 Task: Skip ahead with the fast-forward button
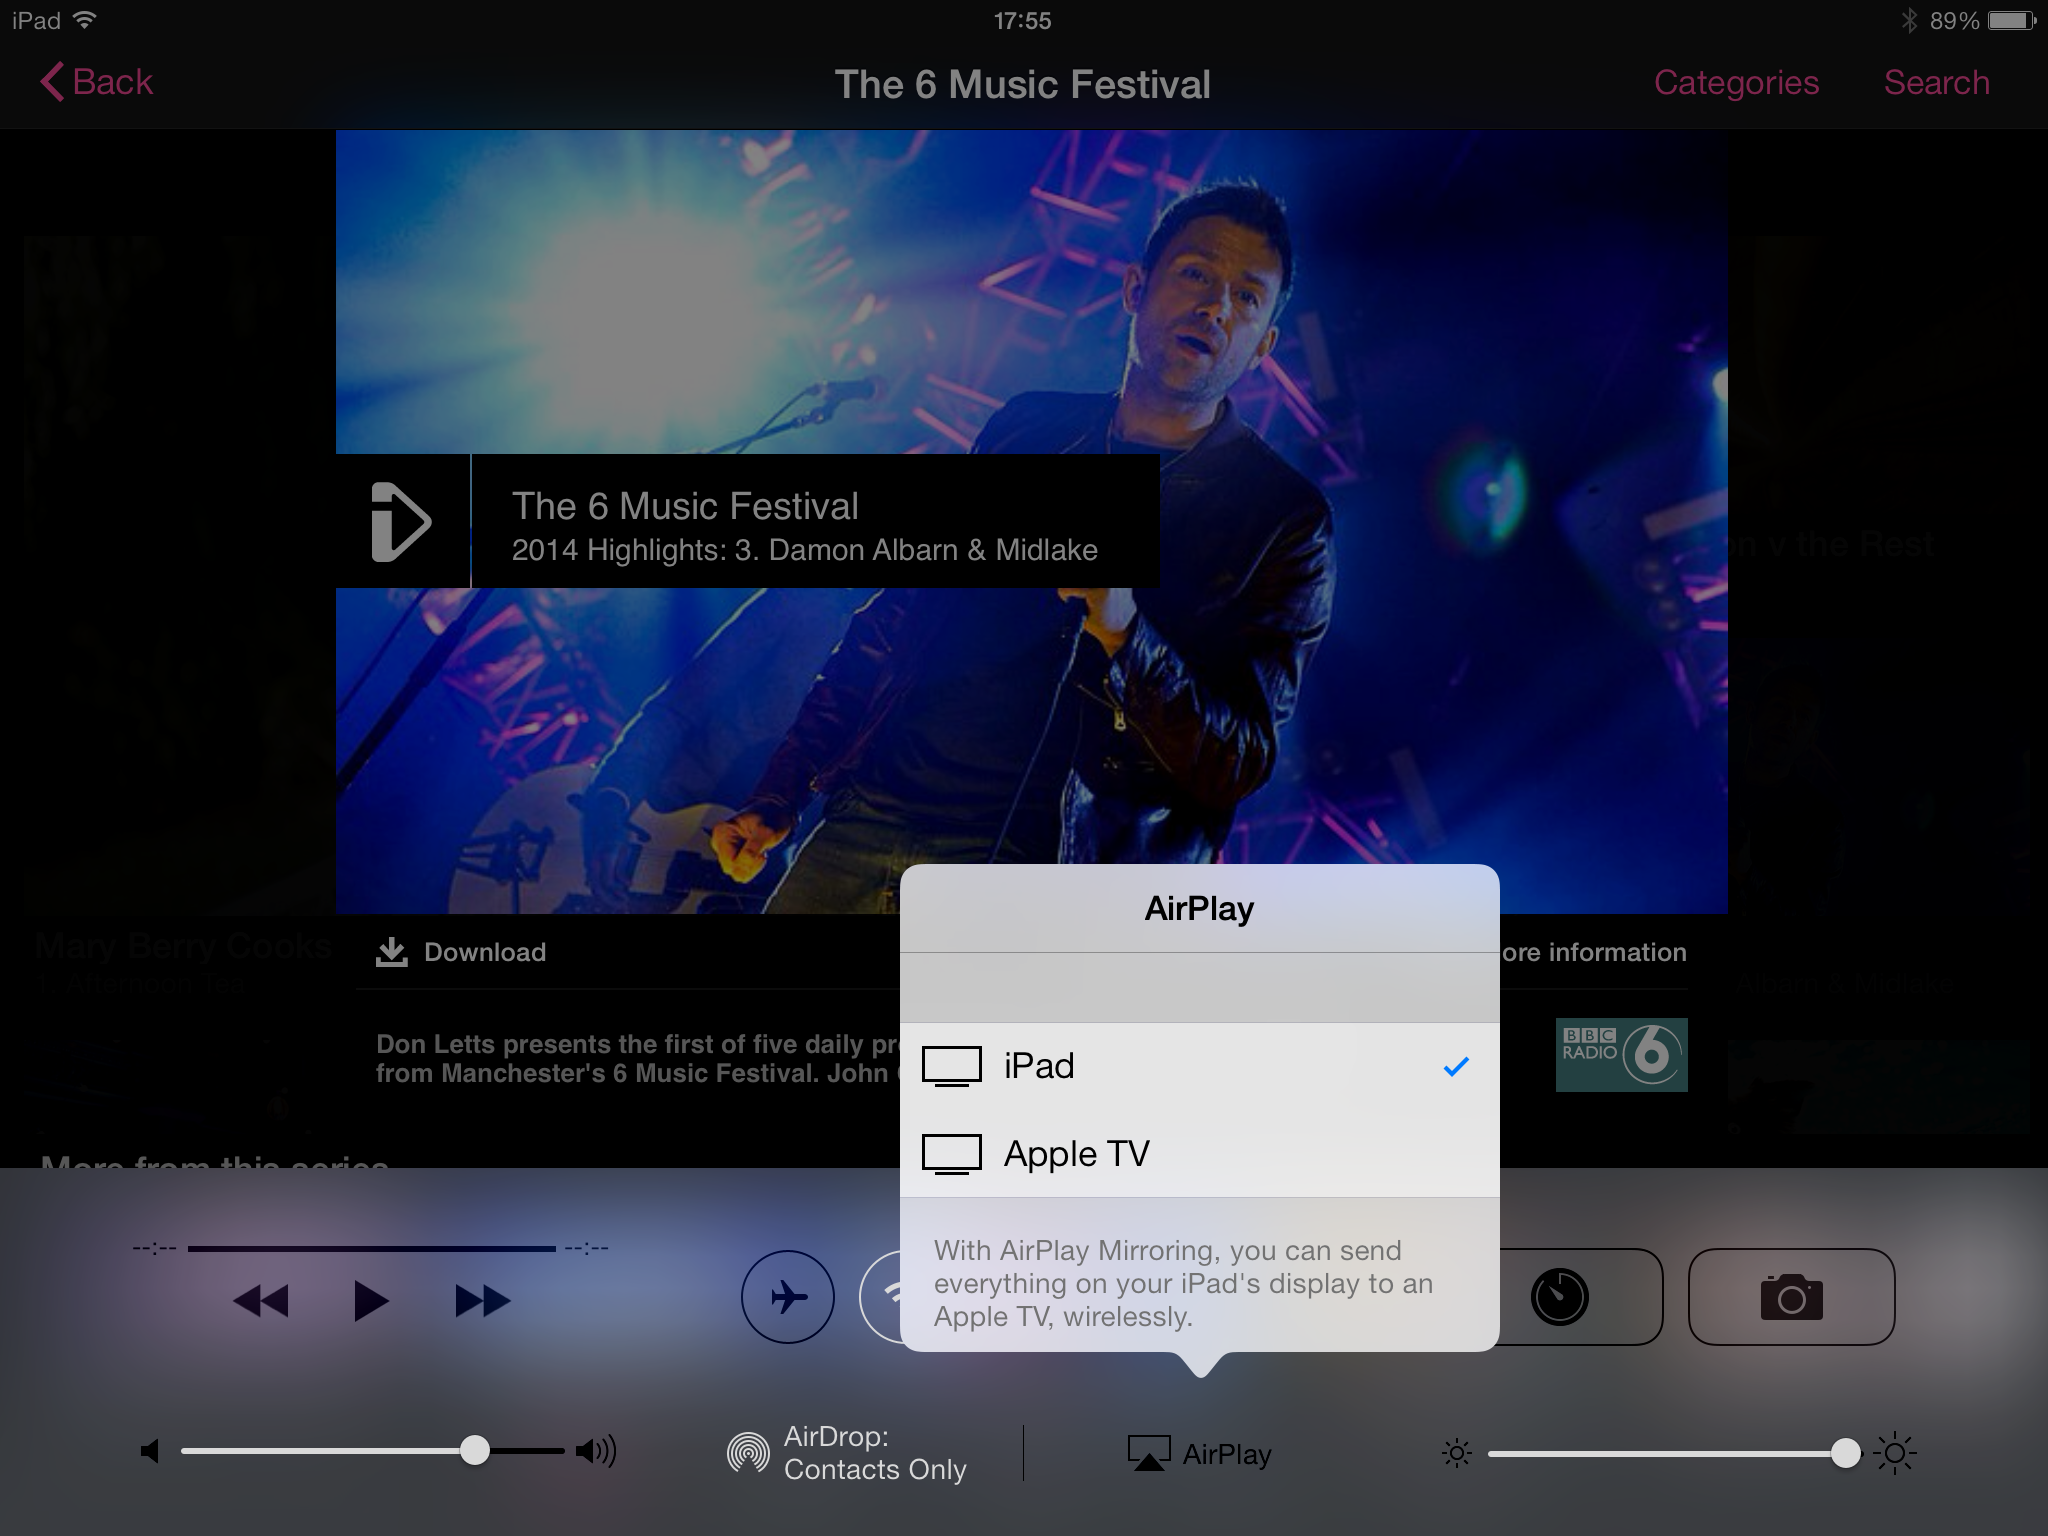(482, 1301)
